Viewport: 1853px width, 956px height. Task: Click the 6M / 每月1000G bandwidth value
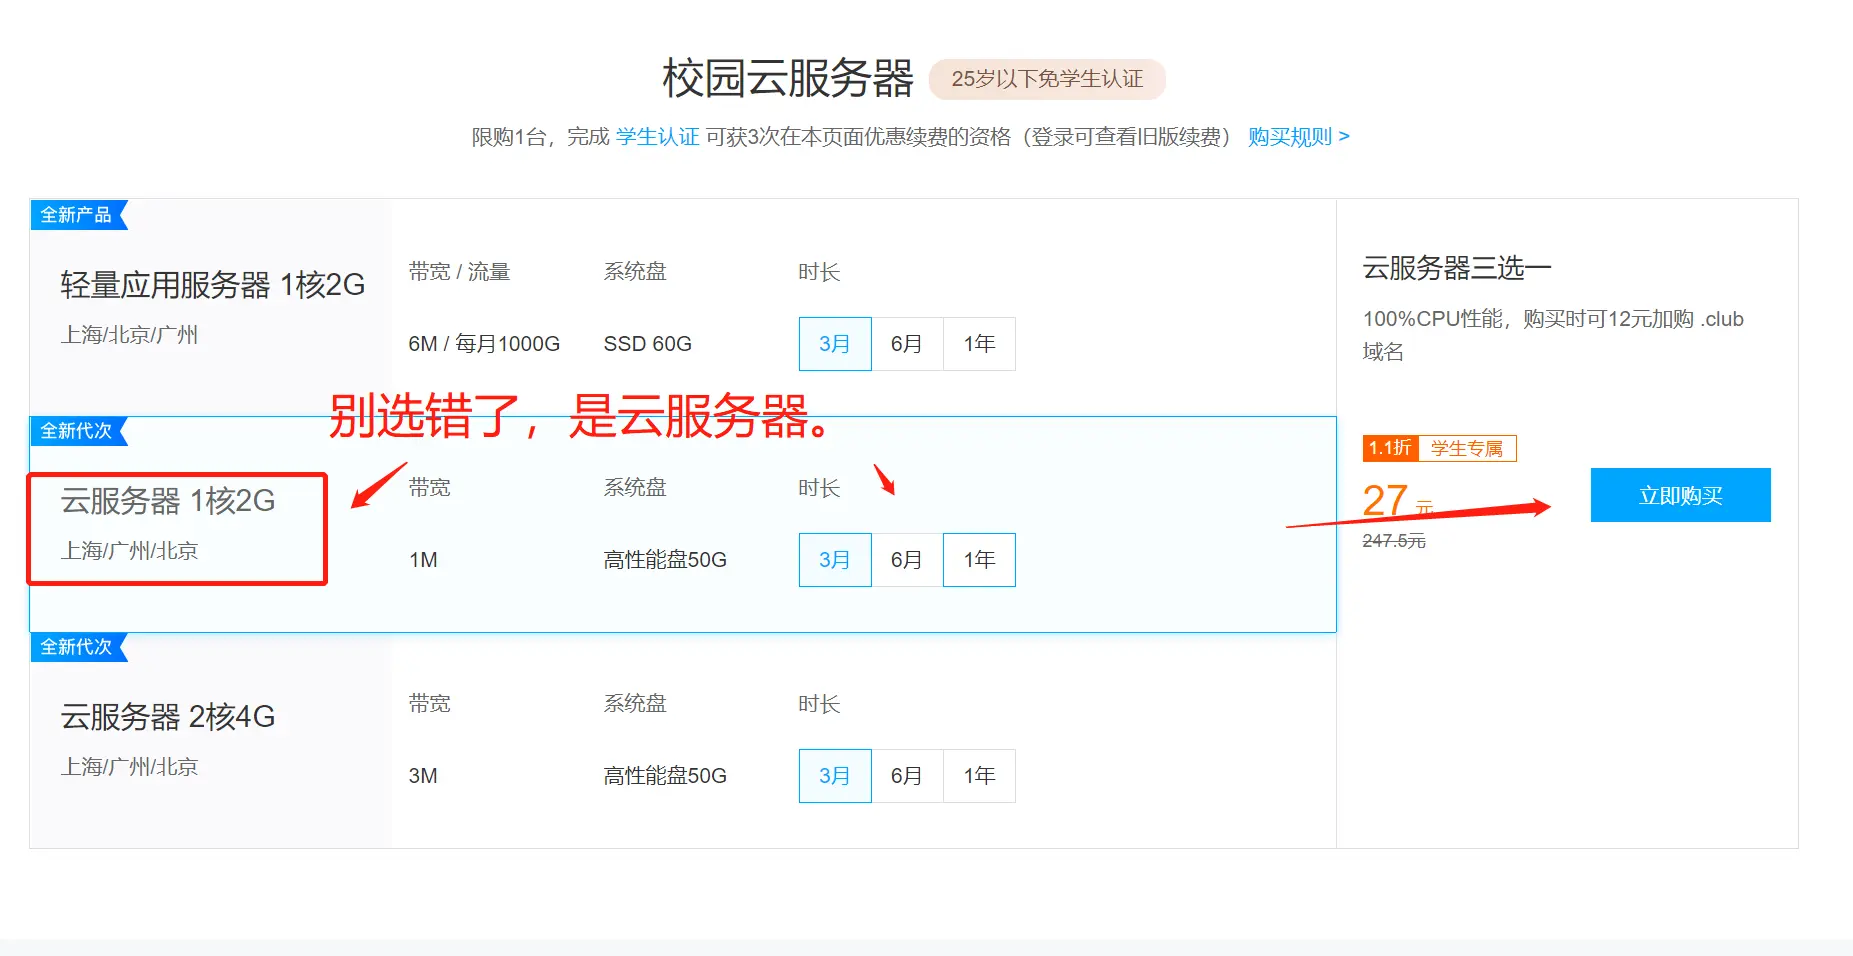pyautogui.click(x=484, y=344)
